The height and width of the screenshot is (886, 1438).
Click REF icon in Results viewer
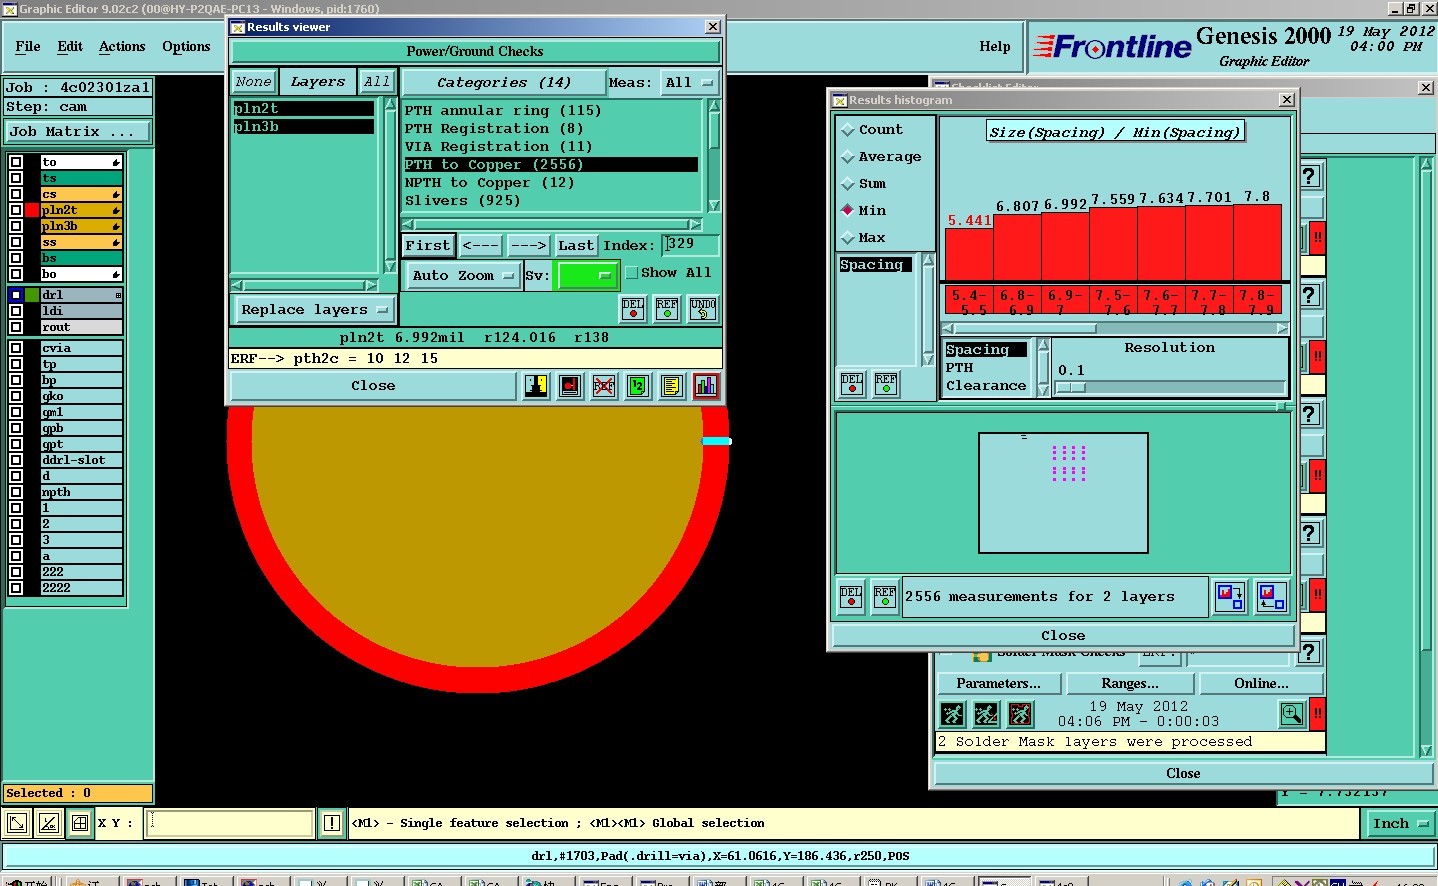click(667, 309)
